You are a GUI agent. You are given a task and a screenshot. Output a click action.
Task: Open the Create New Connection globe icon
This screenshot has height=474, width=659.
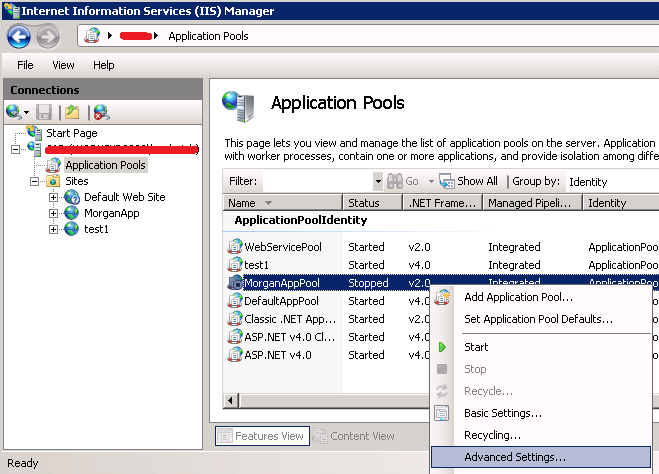(14, 112)
